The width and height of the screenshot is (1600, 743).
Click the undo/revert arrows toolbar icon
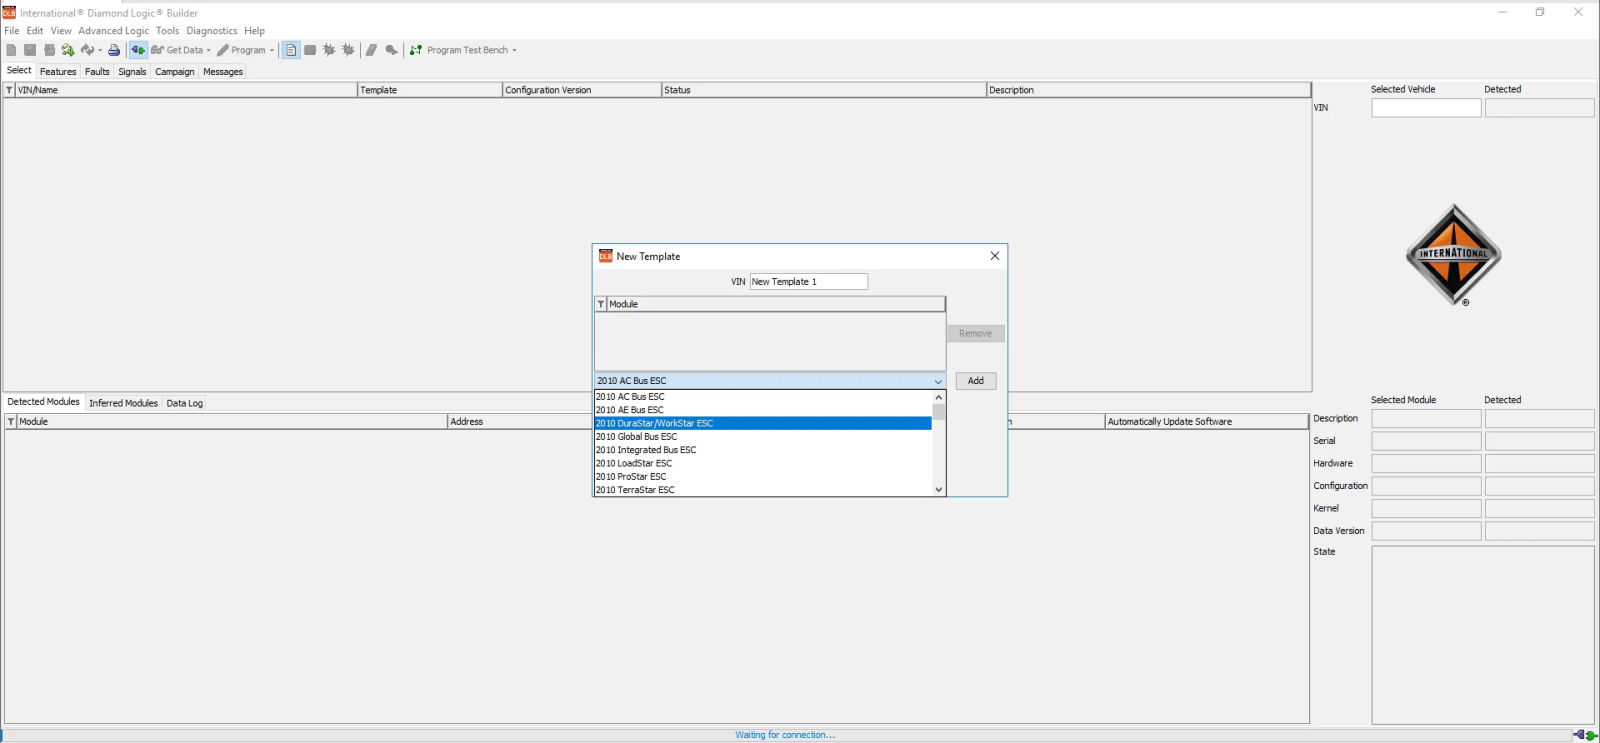[x=87, y=50]
